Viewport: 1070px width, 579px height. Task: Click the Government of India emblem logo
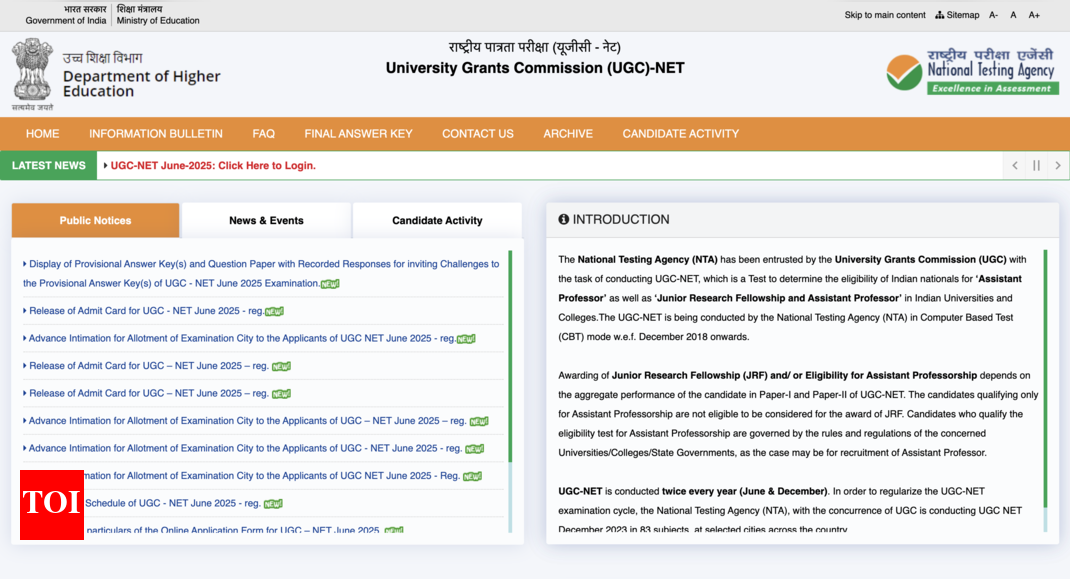(x=32, y=74)
